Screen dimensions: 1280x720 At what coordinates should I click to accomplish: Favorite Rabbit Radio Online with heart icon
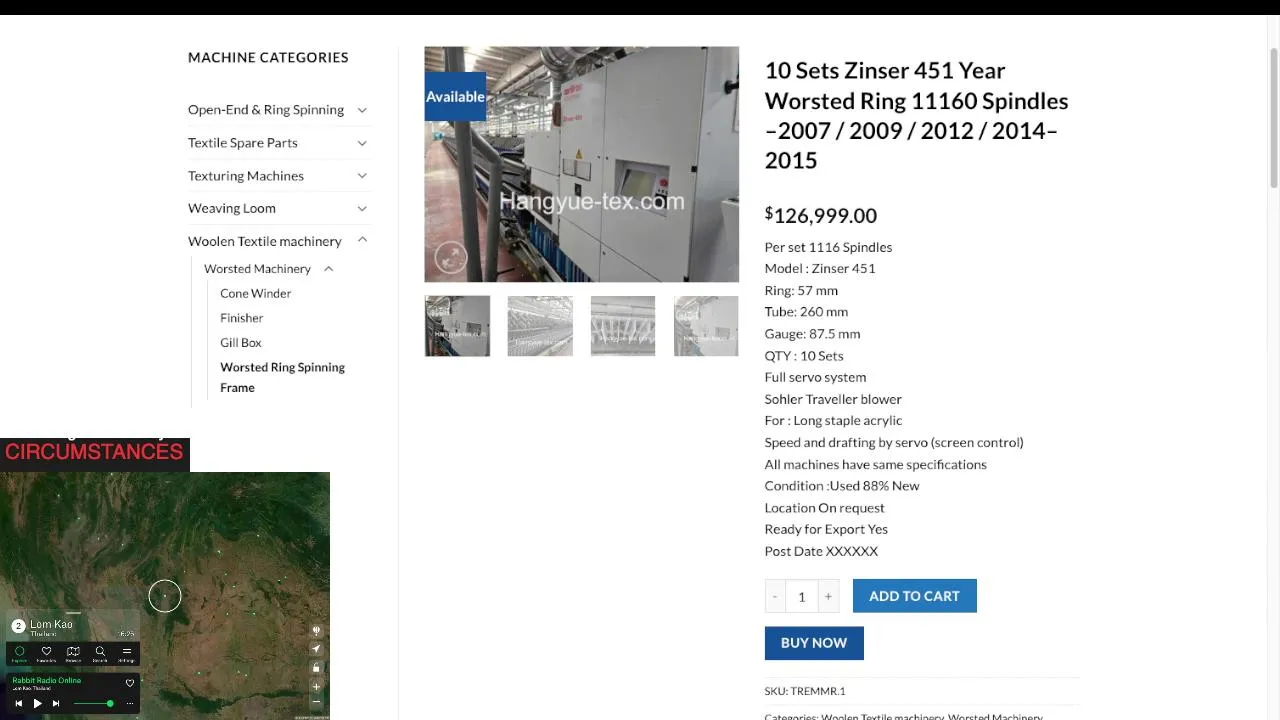(x=130, y=683)
